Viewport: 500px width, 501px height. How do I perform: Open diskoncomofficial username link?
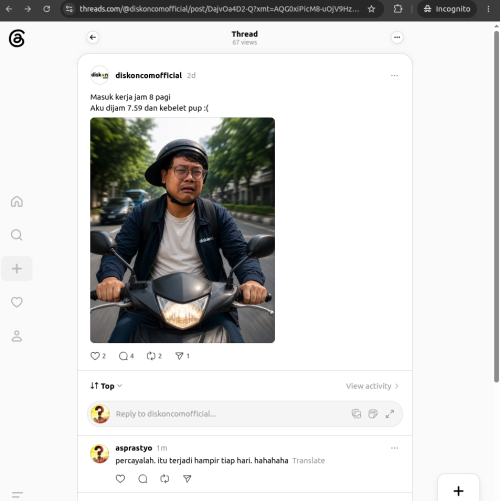point(149,75)
